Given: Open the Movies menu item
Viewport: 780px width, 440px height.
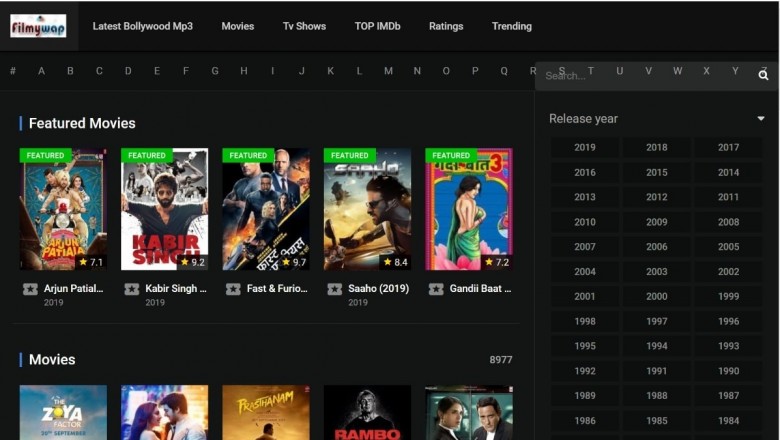Looking at the screenshot, I should 237,26.
